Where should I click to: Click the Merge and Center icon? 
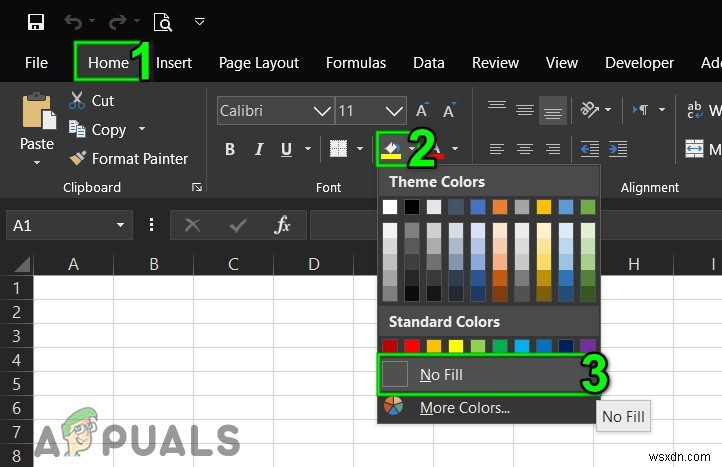point(694,149)
